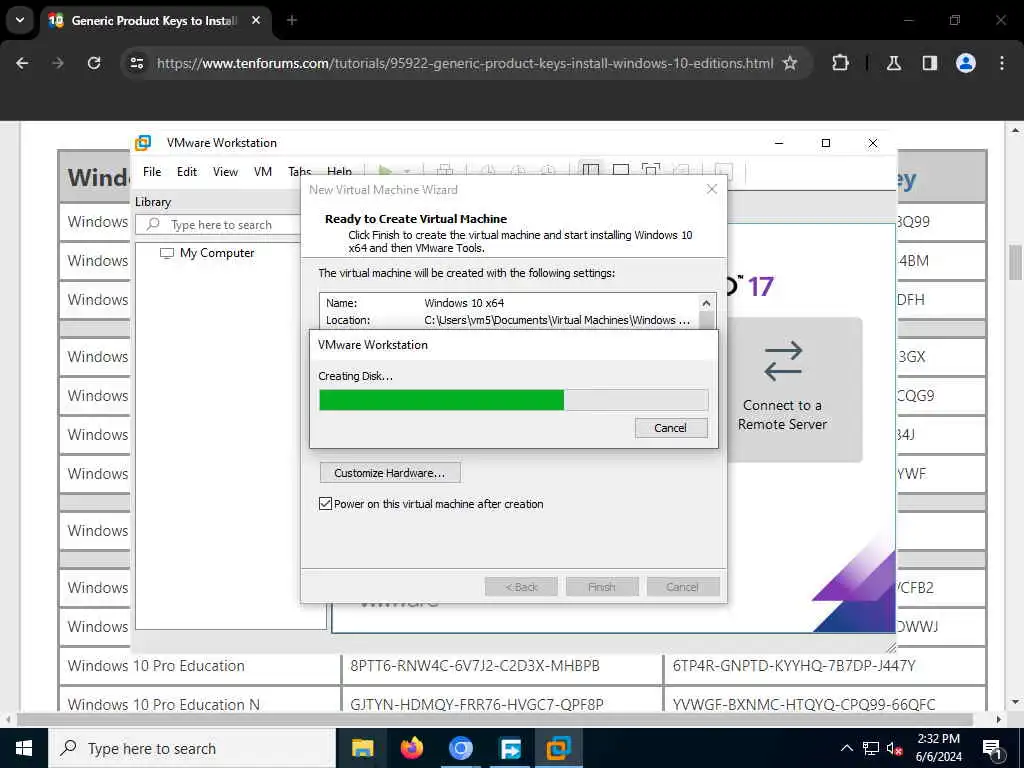
Task: Click key GJTYN-HDMQY-FRR76-HVGC7-QPF8P
Action: [477, 705]
